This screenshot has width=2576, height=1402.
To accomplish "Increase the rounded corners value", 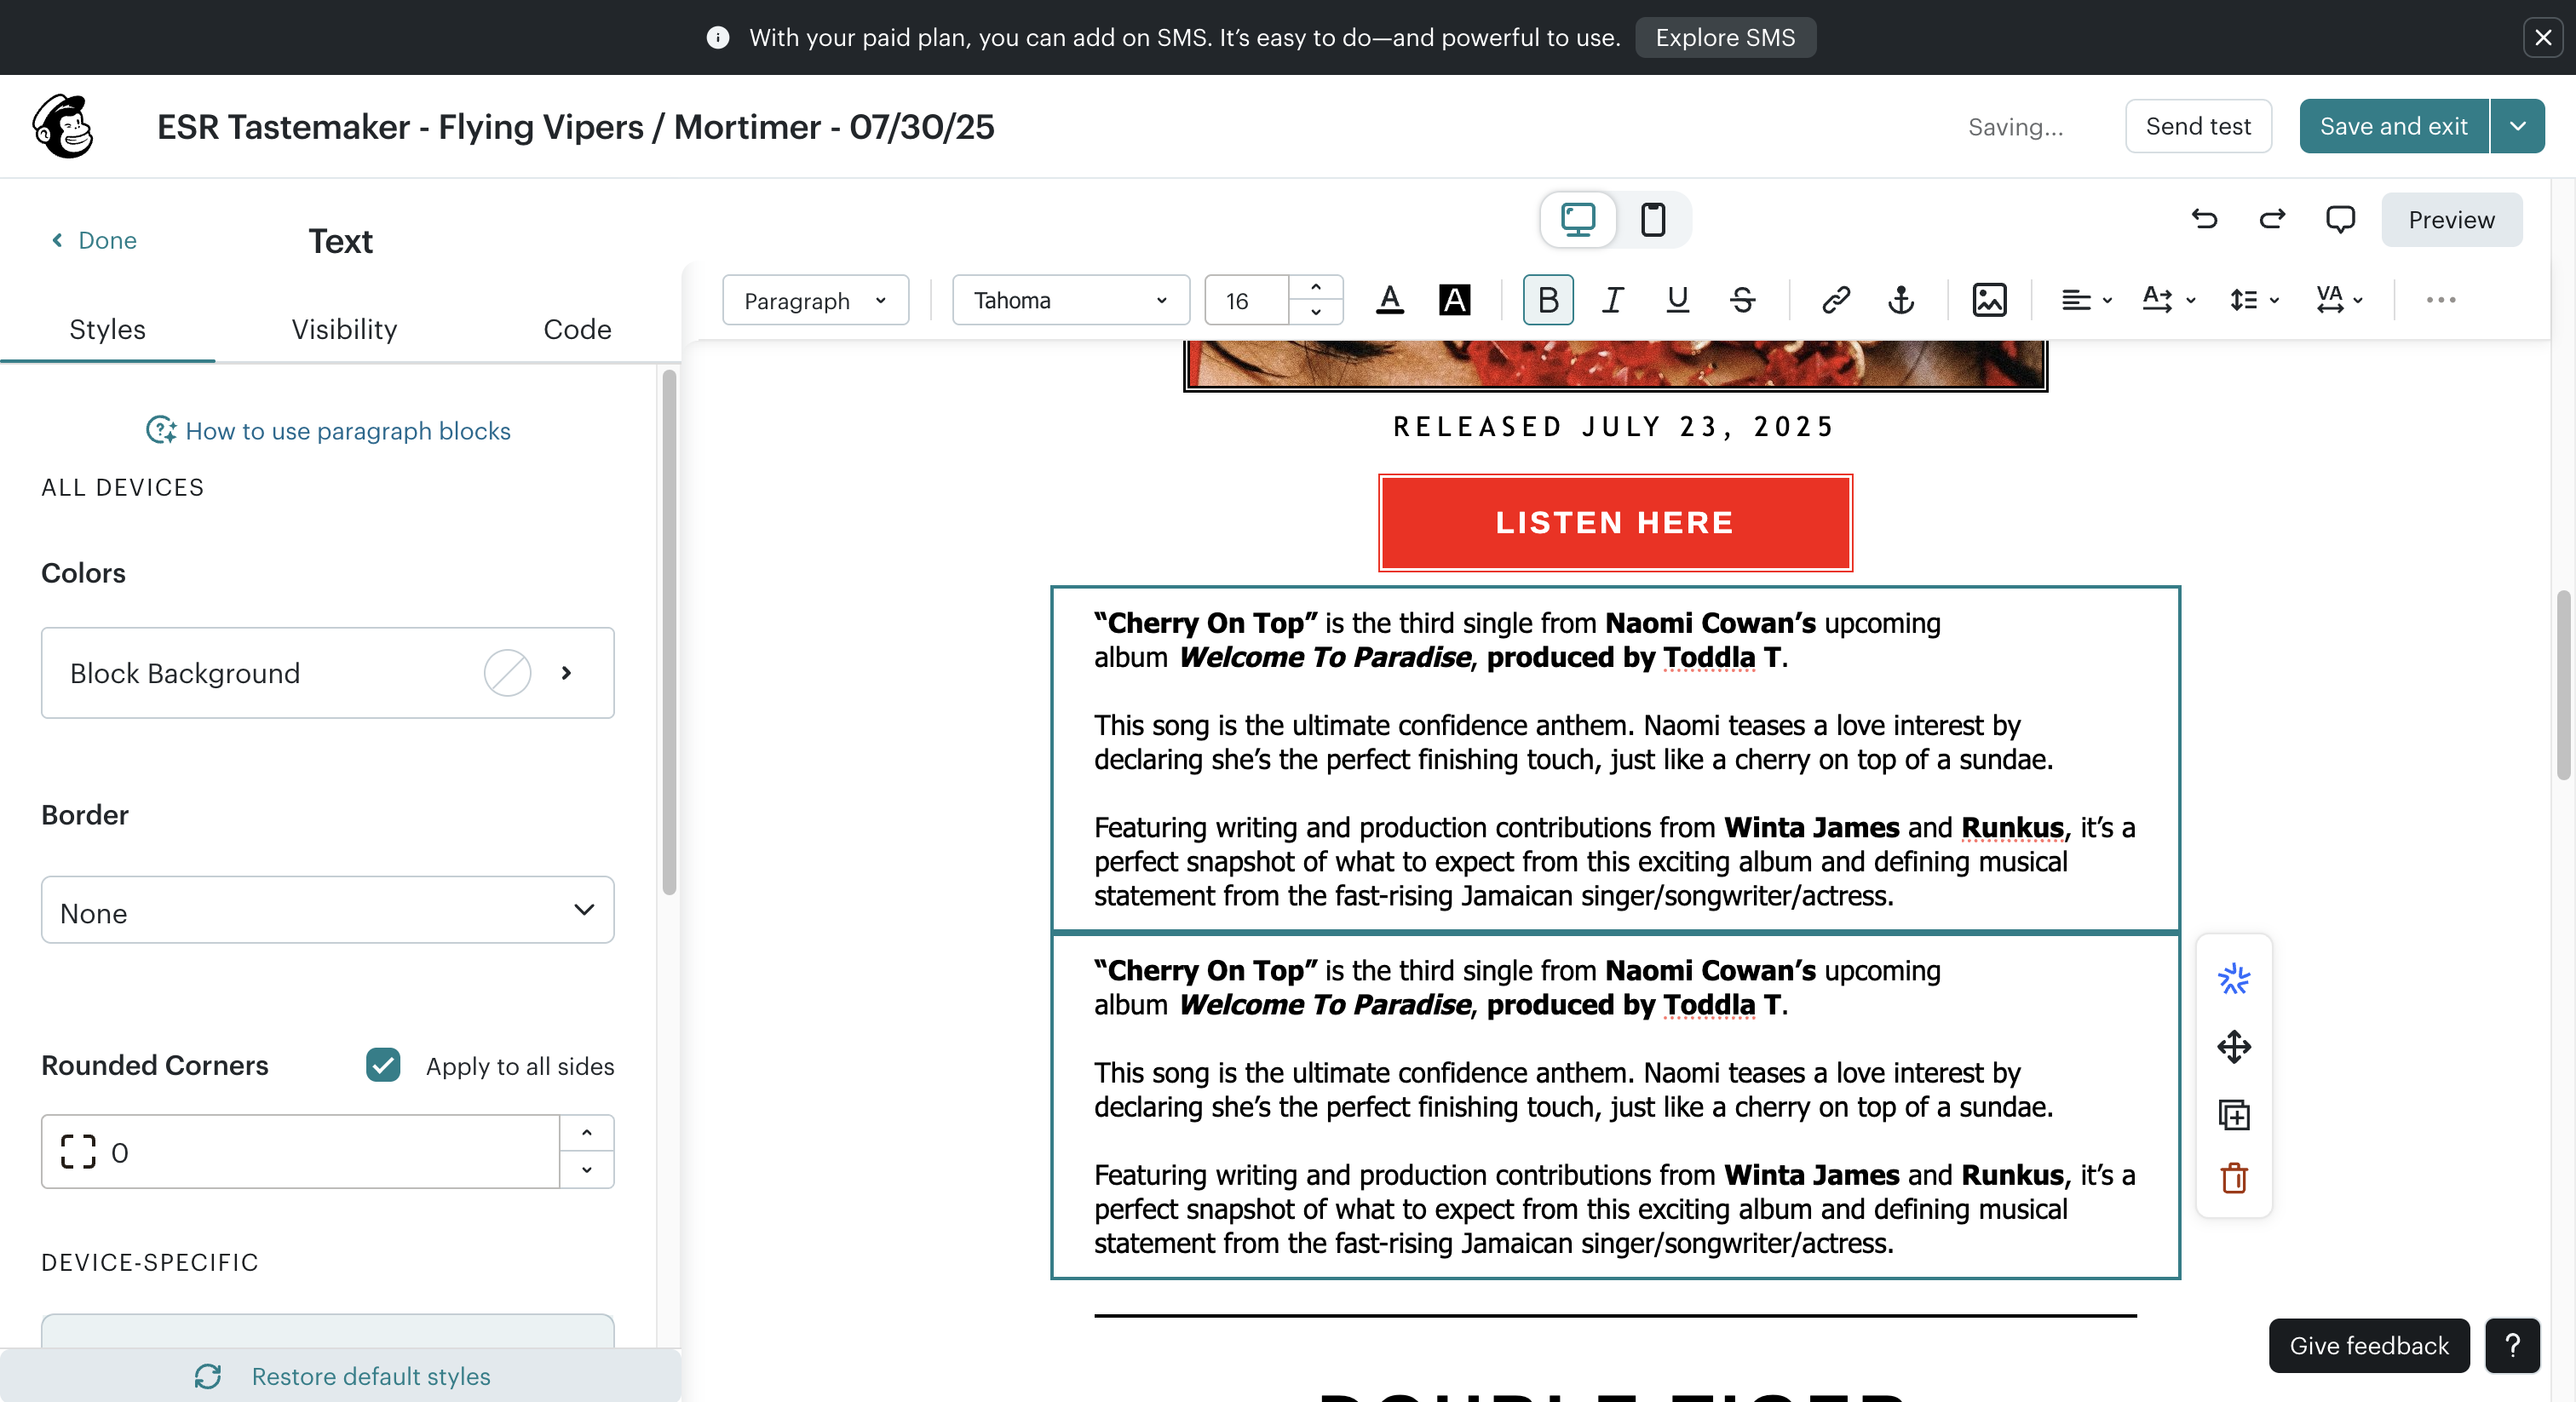I will coord(587,1134).
